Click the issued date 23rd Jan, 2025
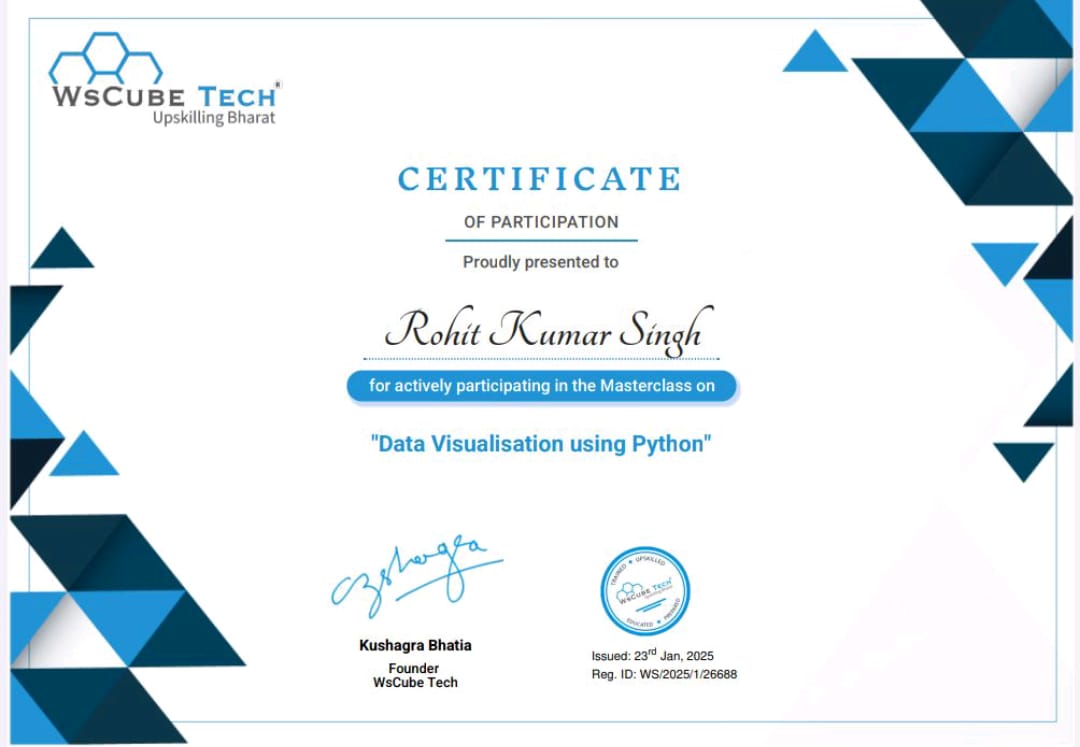Image resolution: width=1080 pixels, height=747 pixels. [652, 656]
